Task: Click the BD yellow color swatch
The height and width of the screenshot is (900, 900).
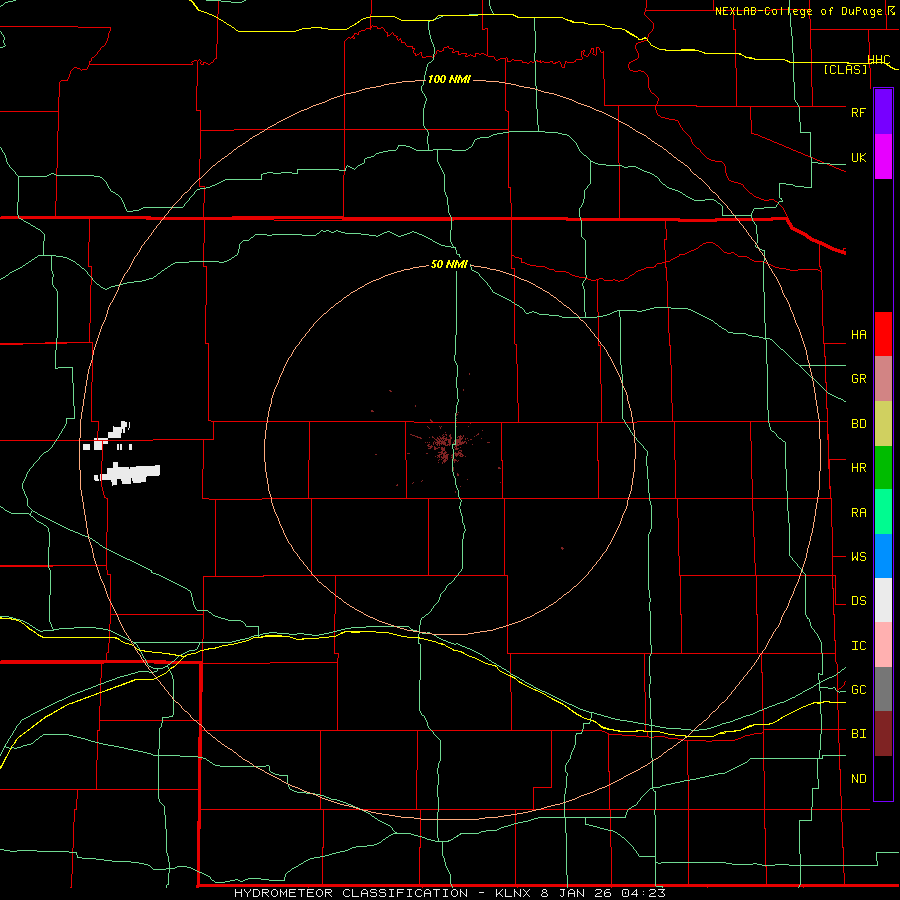Action: tap(883, 424)
